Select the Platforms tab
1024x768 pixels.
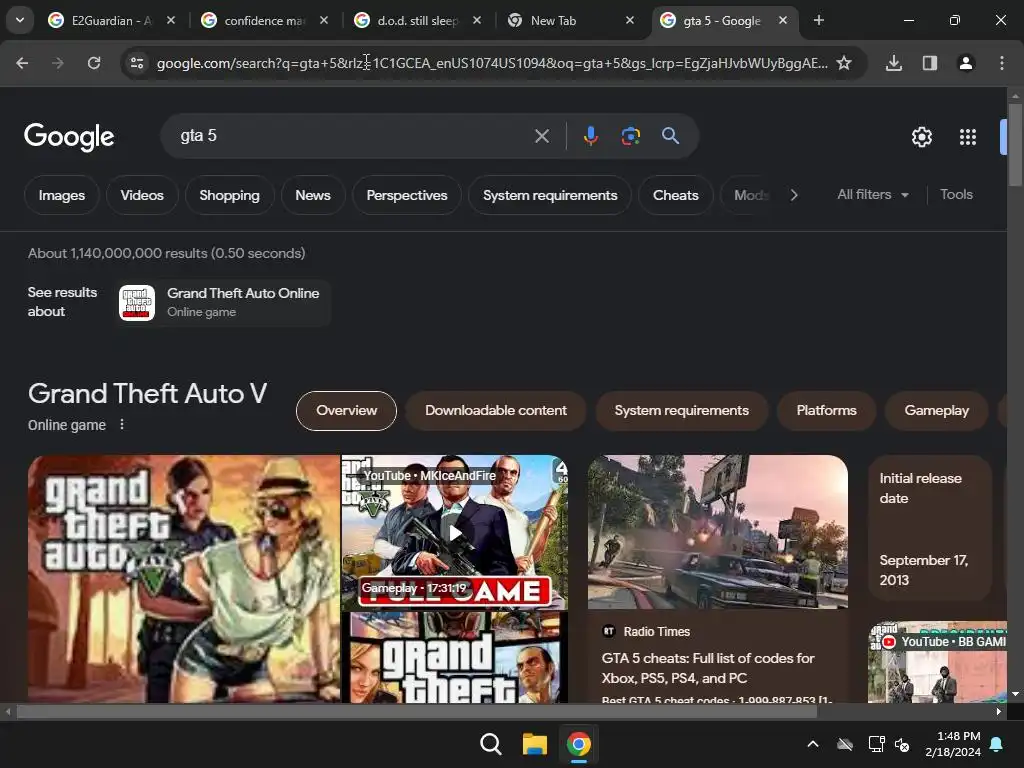pyautogui.click(x=826, y=410)
